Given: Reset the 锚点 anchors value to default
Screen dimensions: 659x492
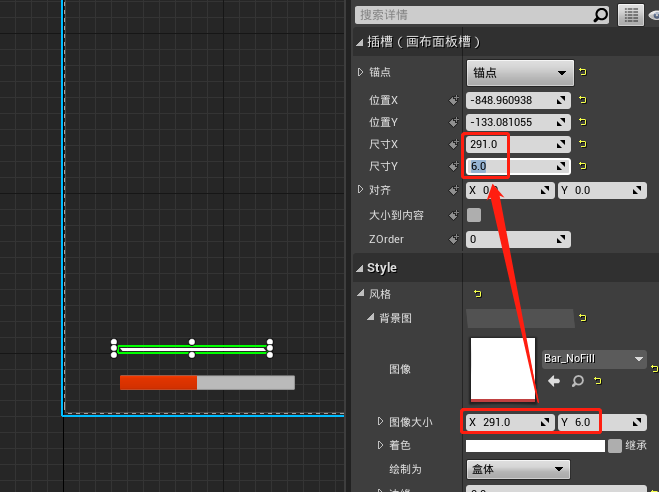Looking at the screenshot, I should pos(583,72).
